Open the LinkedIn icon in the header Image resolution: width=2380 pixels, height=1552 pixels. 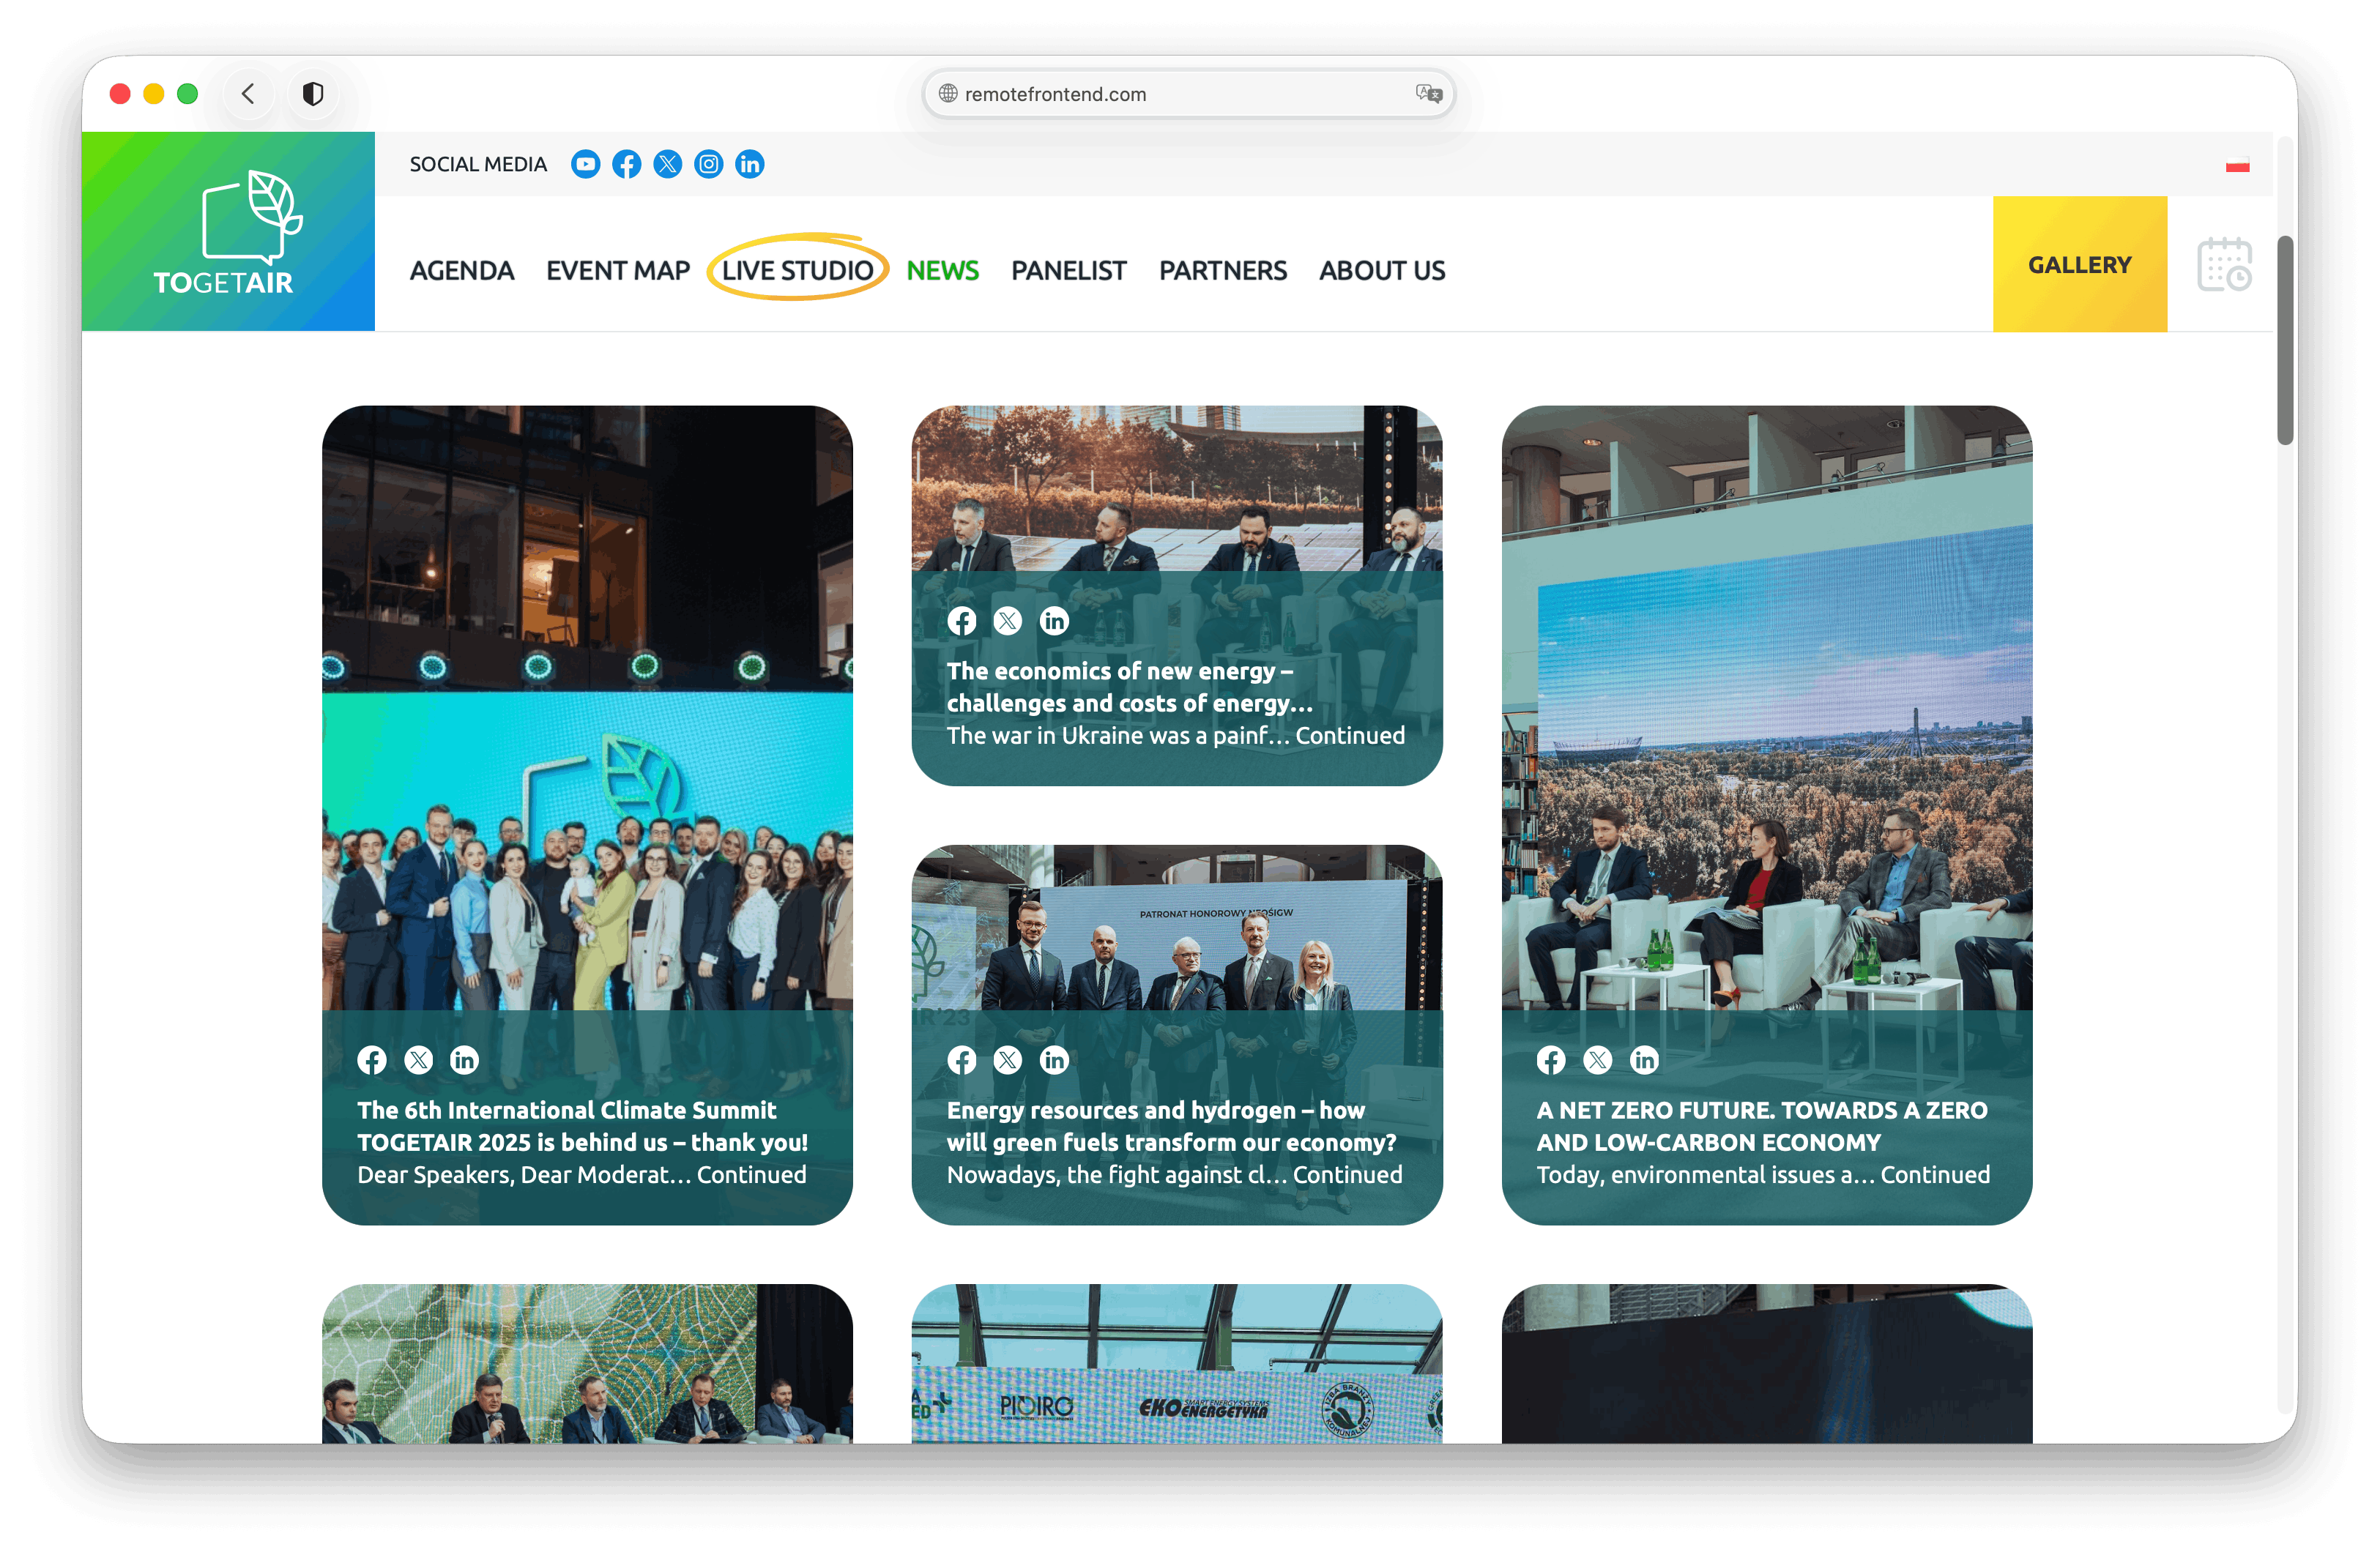pyautogui.click(x=749, y=164)
